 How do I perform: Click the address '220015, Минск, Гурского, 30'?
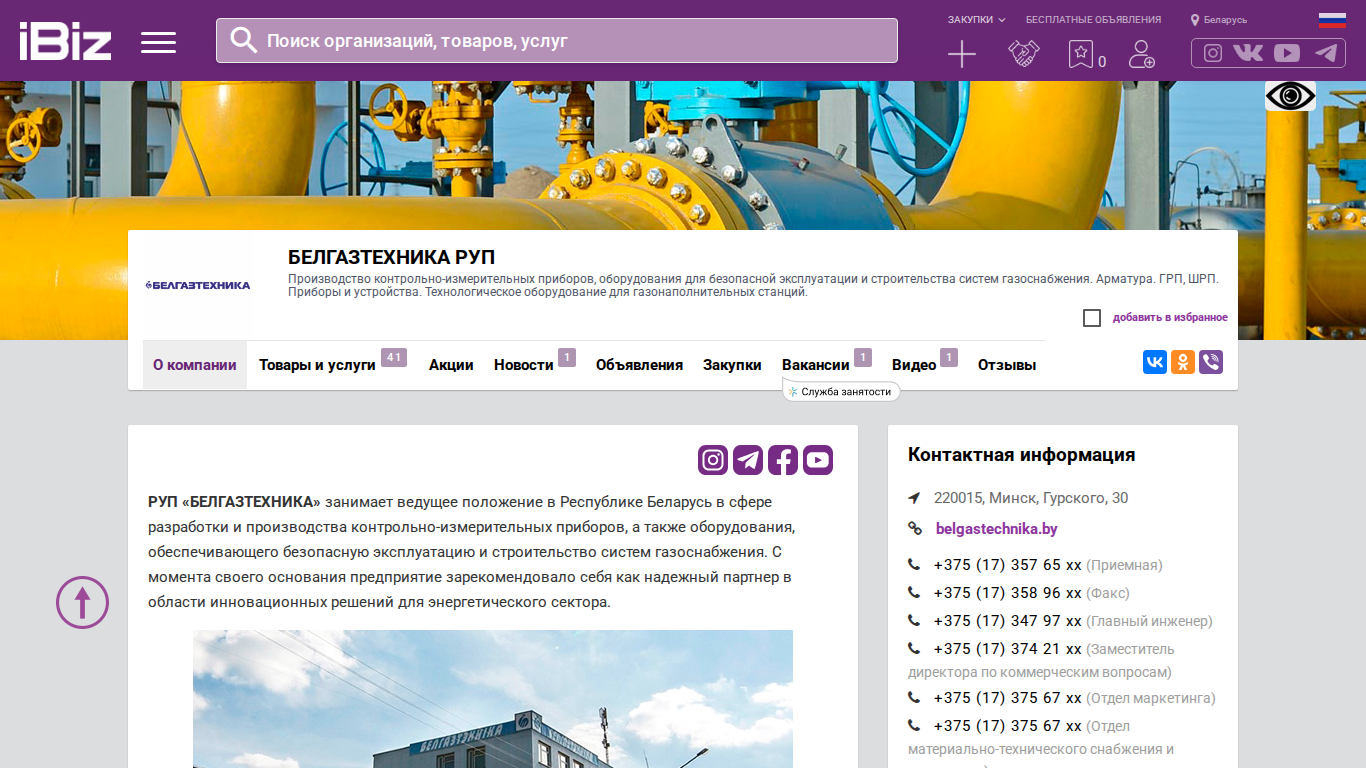tap(1031, 498)
